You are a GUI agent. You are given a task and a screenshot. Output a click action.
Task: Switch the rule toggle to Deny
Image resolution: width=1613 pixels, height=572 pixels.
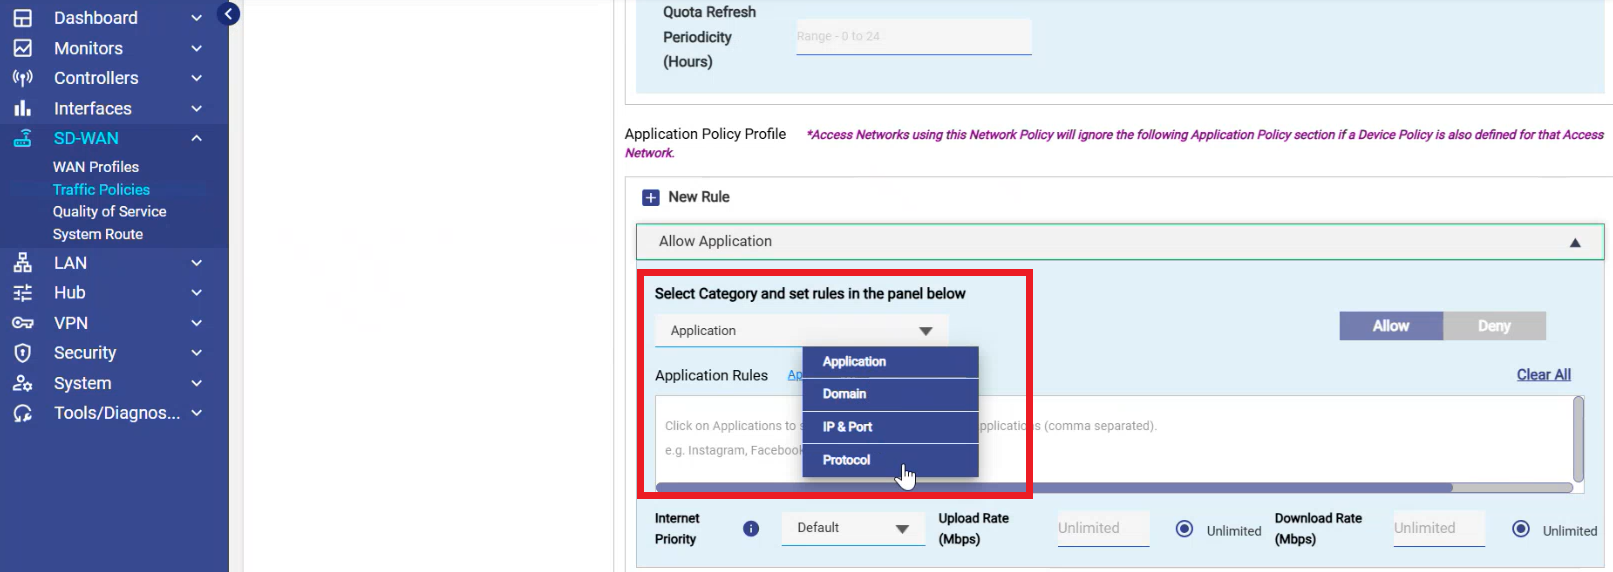(x=1494, y=326)
